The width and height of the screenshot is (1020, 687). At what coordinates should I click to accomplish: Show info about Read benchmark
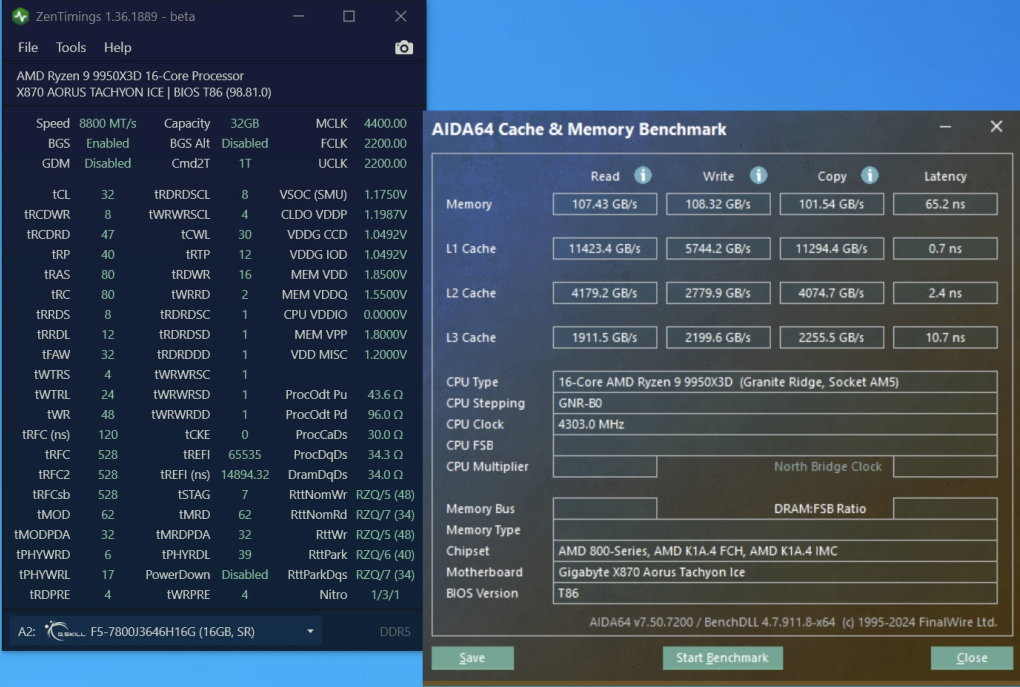pyautogui.click(x=643, y=176)
